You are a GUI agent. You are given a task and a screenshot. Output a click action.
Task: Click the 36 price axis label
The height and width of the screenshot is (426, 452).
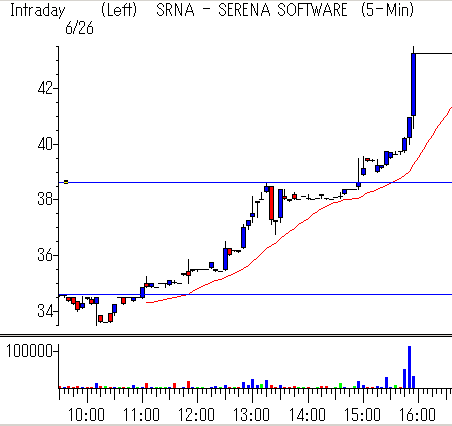point(45,255)
